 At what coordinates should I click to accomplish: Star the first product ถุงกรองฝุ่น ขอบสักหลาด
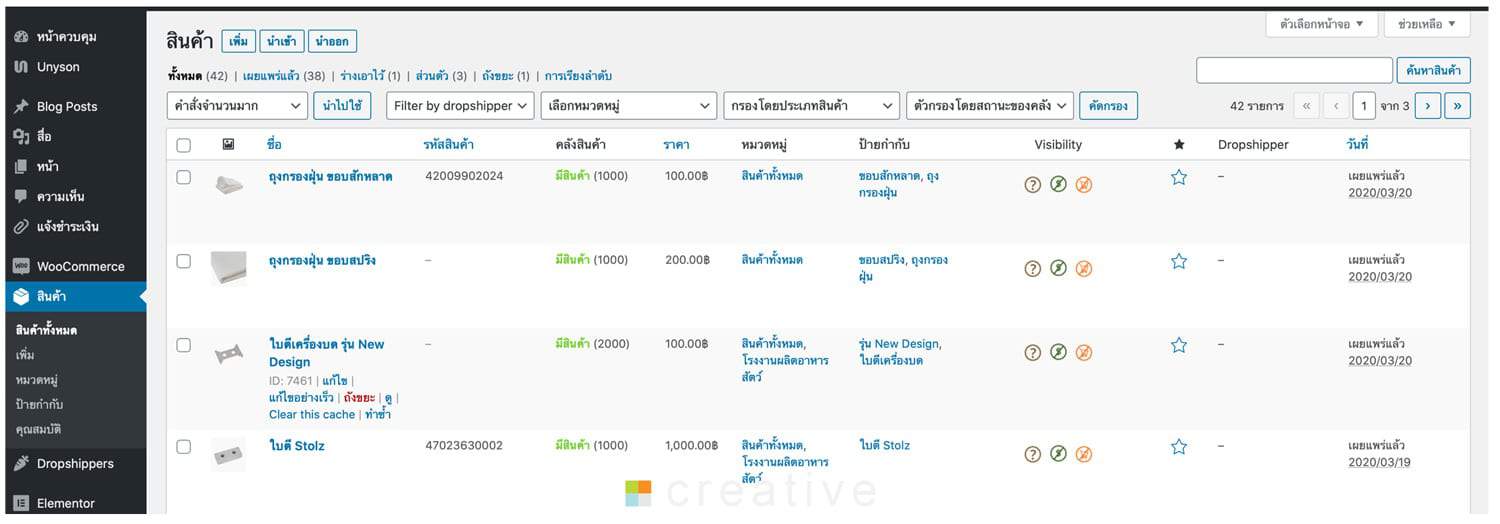tap(1179, 177)
